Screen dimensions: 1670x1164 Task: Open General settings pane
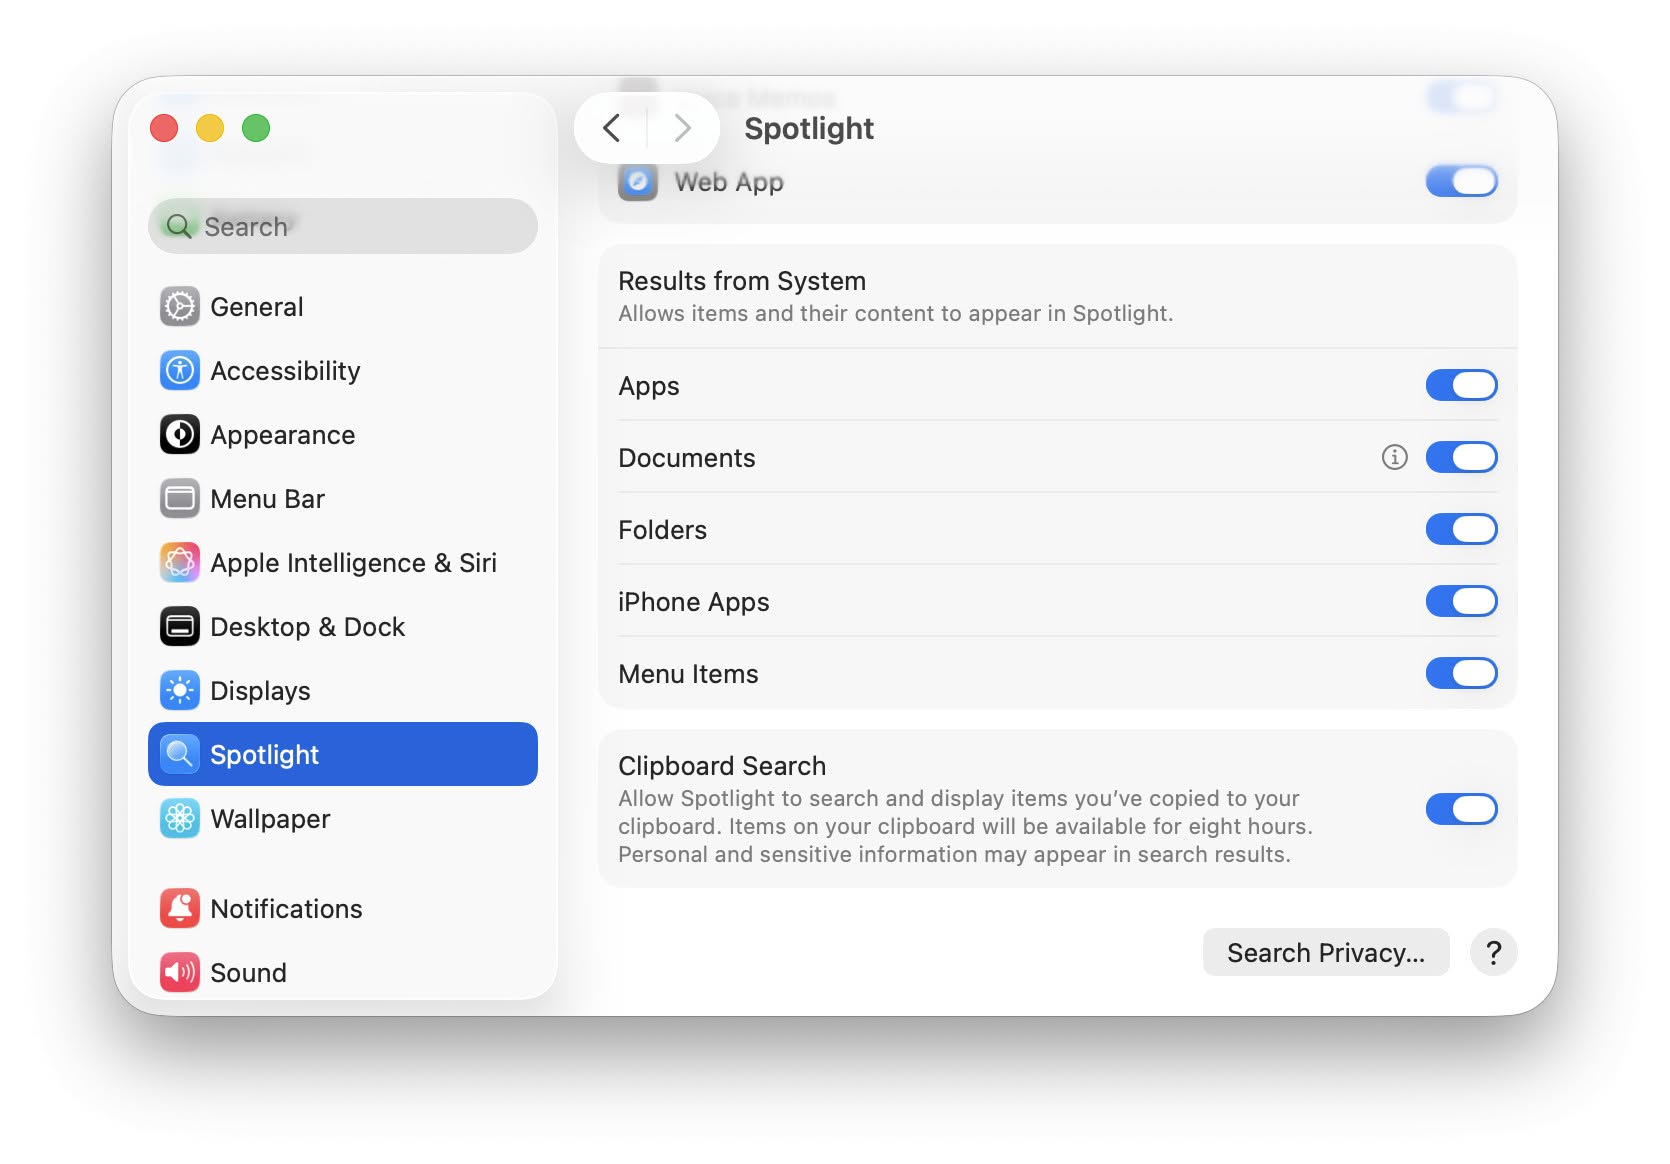(x=343, y=307)
